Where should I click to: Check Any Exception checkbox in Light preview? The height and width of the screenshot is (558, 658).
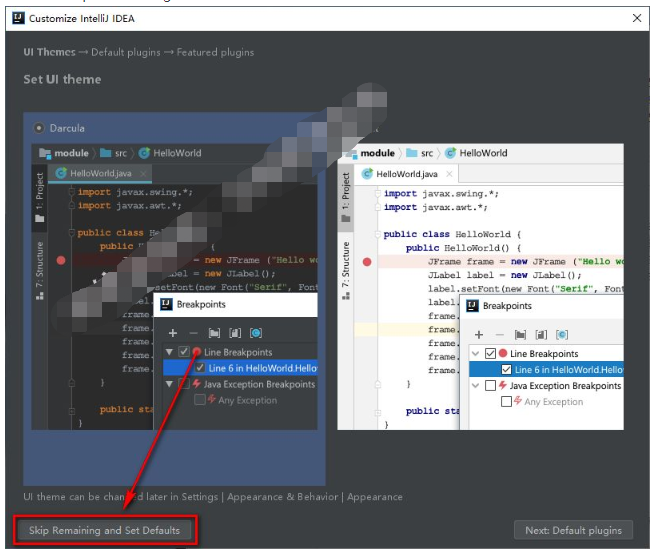507,402
